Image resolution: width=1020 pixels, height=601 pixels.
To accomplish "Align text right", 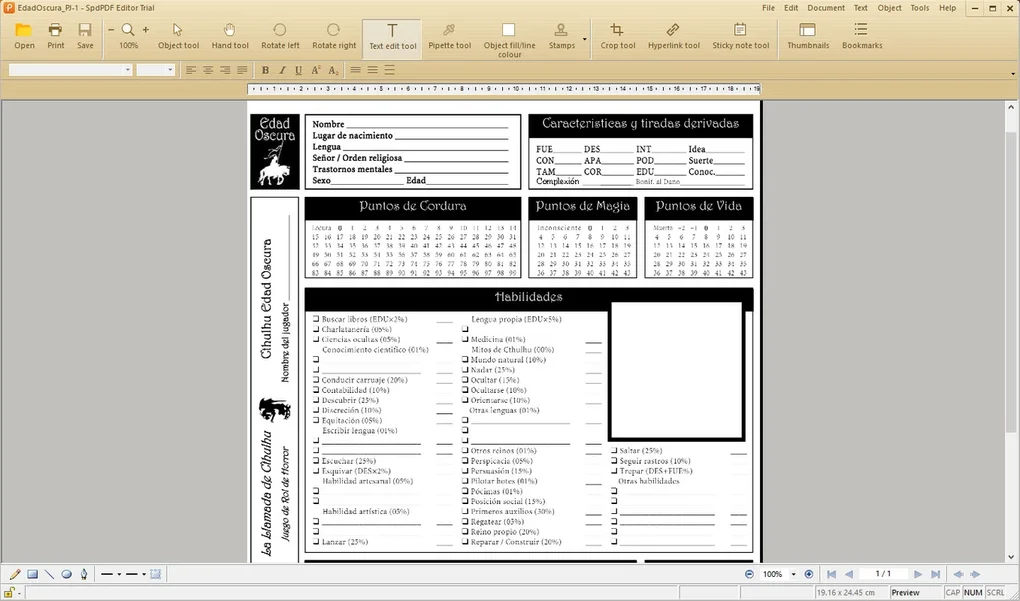I will 225,70.
